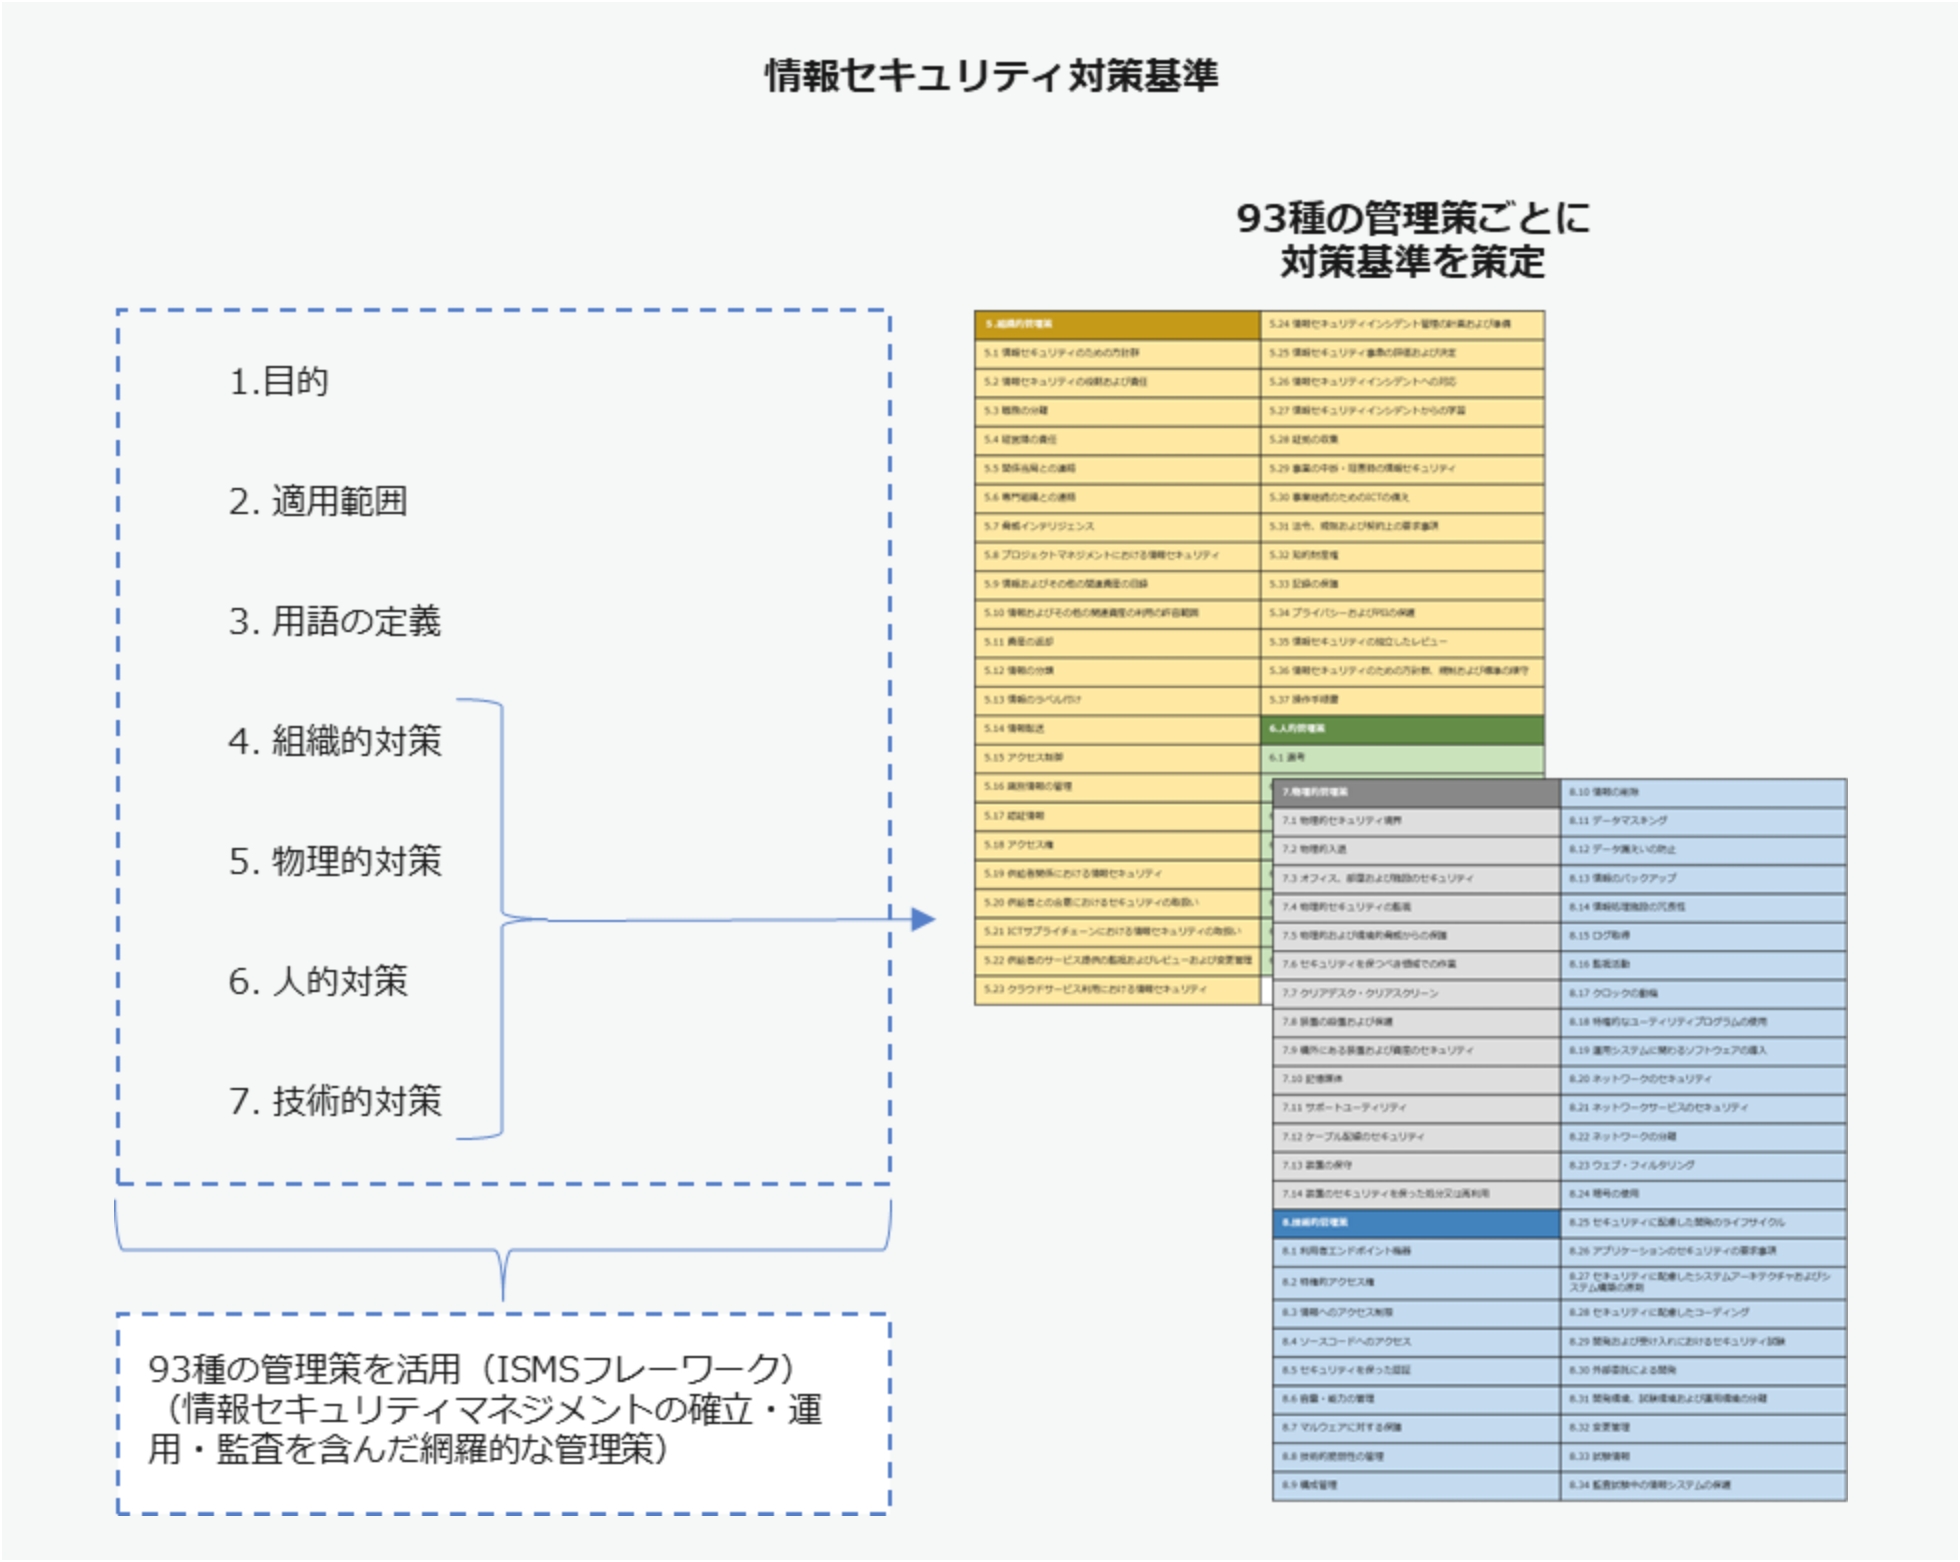Click table cell 8.34 監査試験中の情報システム

1703,1487
